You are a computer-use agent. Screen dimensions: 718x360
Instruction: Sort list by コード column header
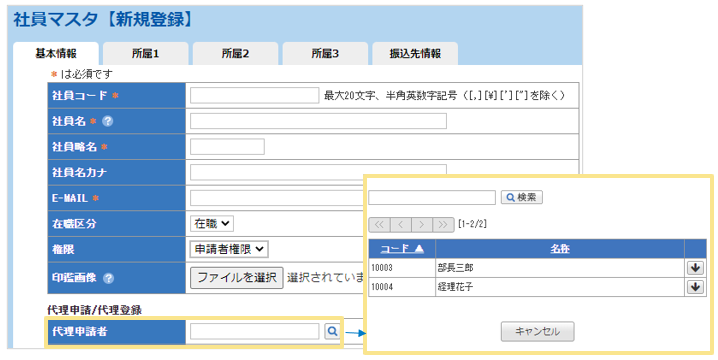(x=402, y=249)
